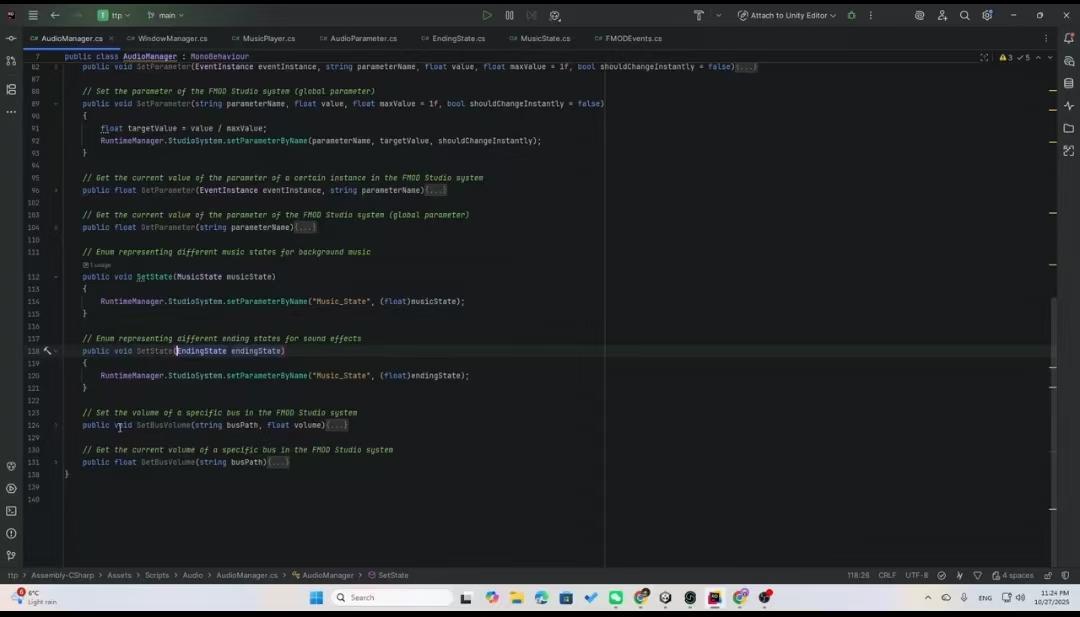Screen dimensions: 1080x617
Task: Click the Pause program icon
Action: 510,15
